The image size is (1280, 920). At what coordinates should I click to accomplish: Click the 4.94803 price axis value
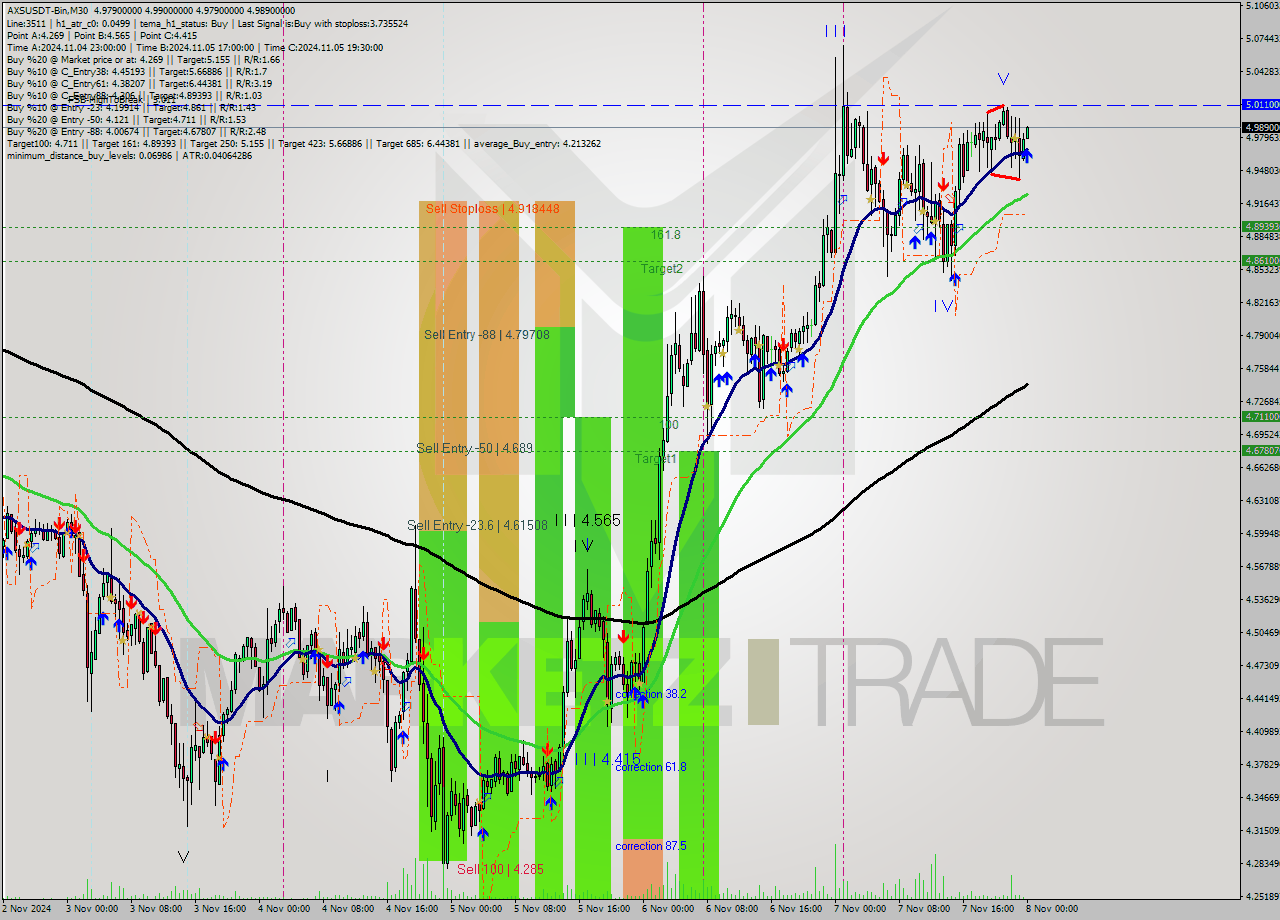1261,170
